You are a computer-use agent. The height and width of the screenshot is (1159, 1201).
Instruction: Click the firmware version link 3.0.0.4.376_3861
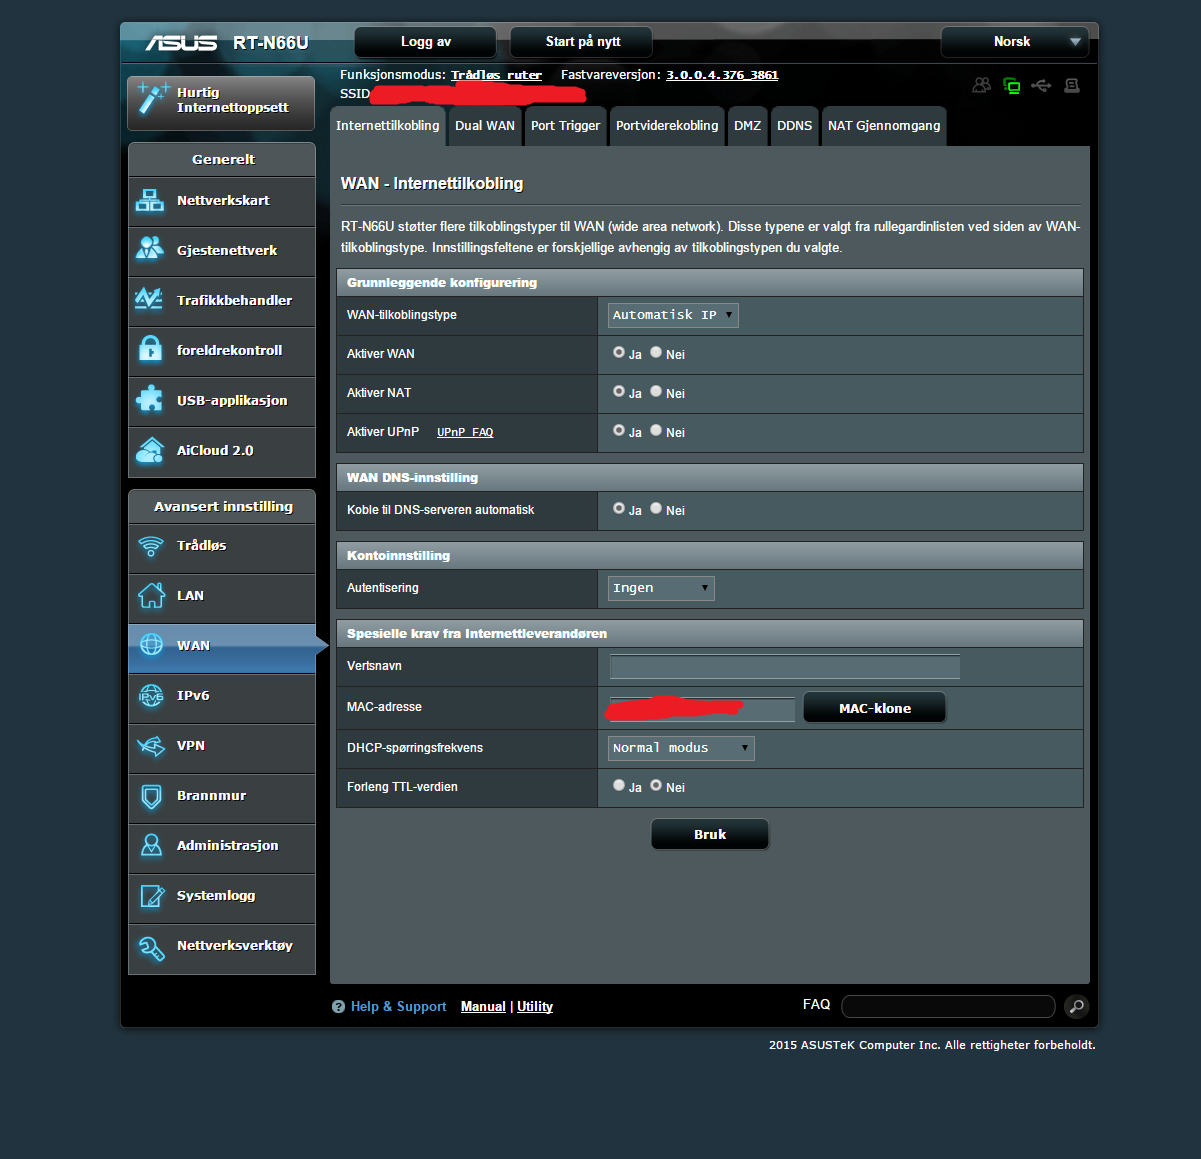[722, 75]
